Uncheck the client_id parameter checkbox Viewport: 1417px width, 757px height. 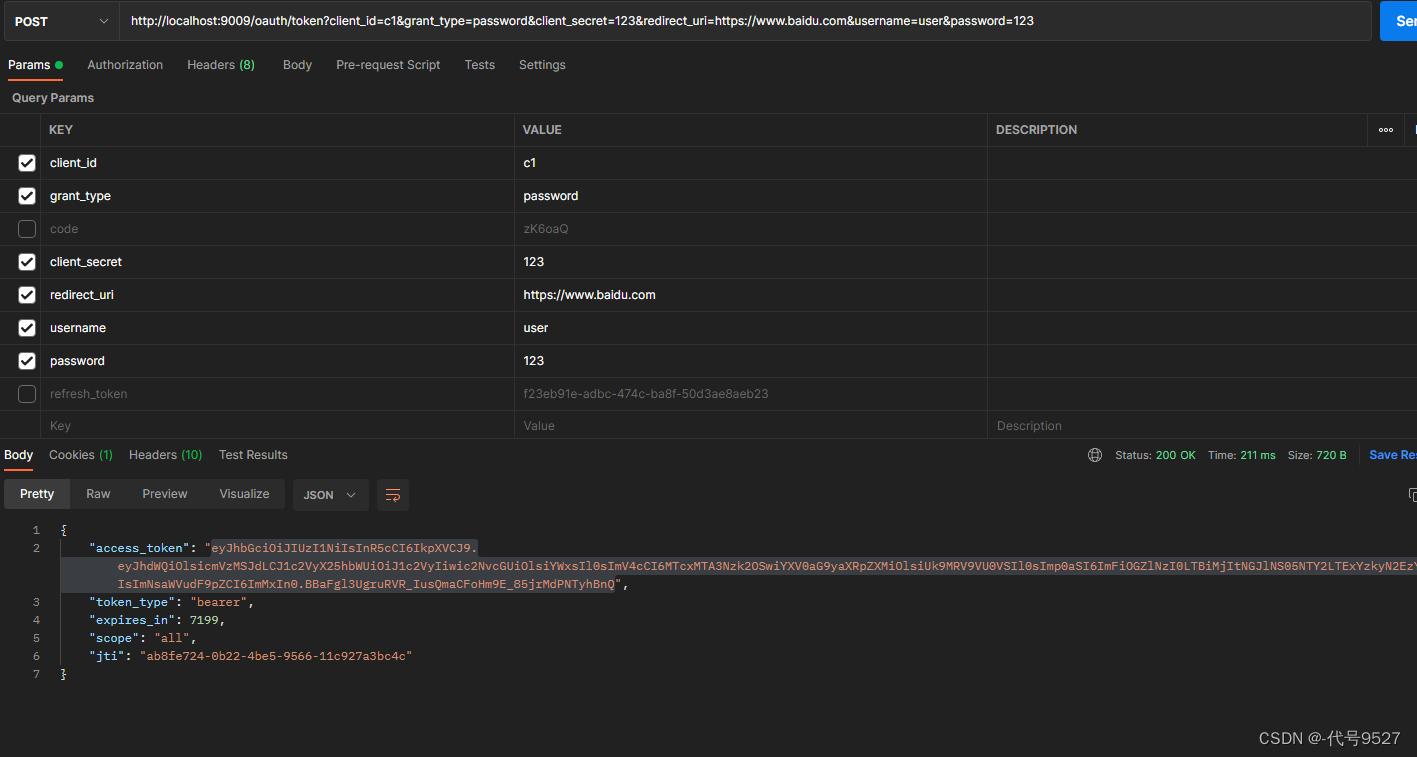(x=27, y=163)
